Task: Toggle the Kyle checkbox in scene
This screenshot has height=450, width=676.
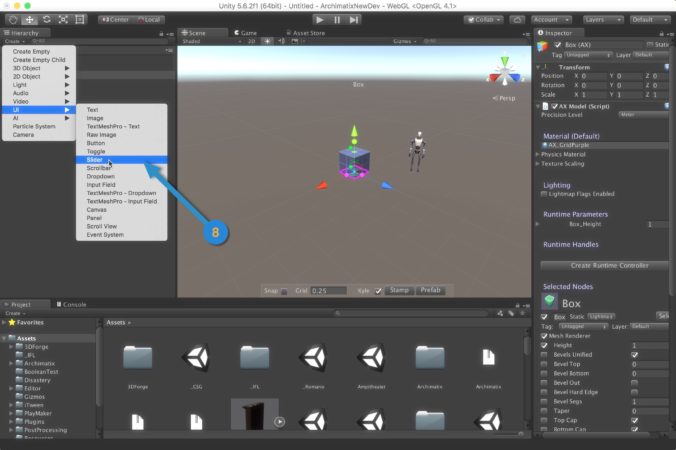Action: [x=378, y=291]
